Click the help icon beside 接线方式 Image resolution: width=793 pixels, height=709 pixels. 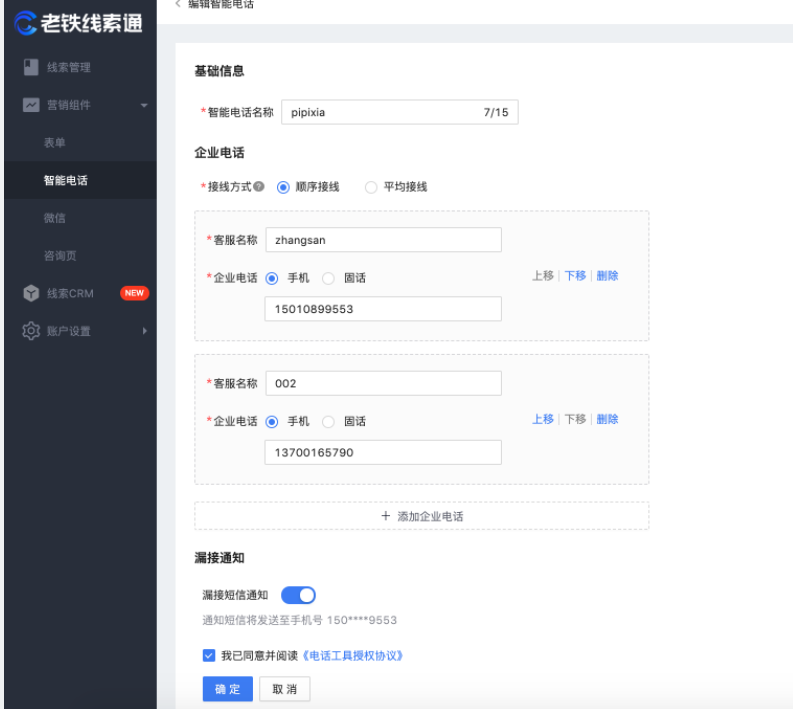click(258, 186)
